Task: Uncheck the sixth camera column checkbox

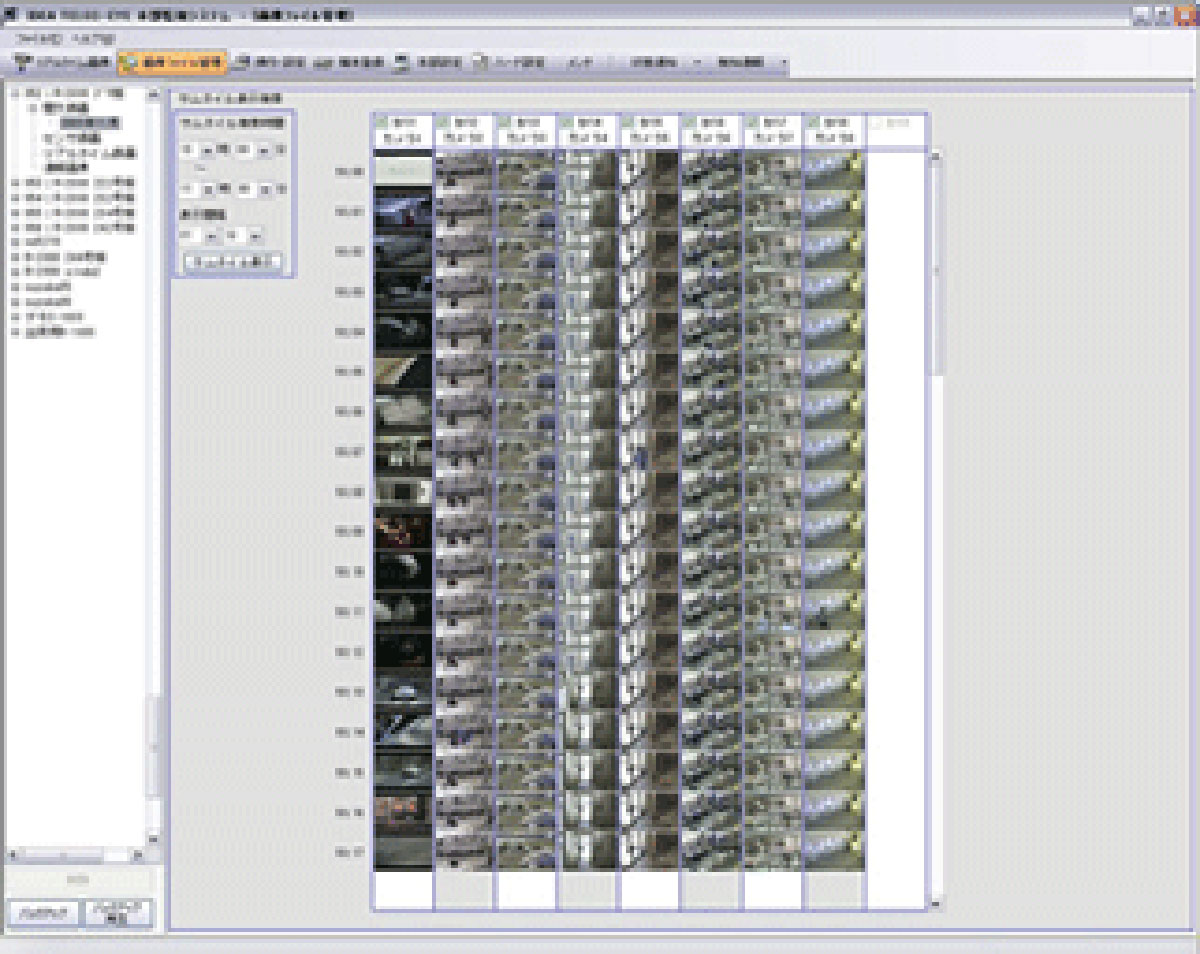Action: coord(691,122)
